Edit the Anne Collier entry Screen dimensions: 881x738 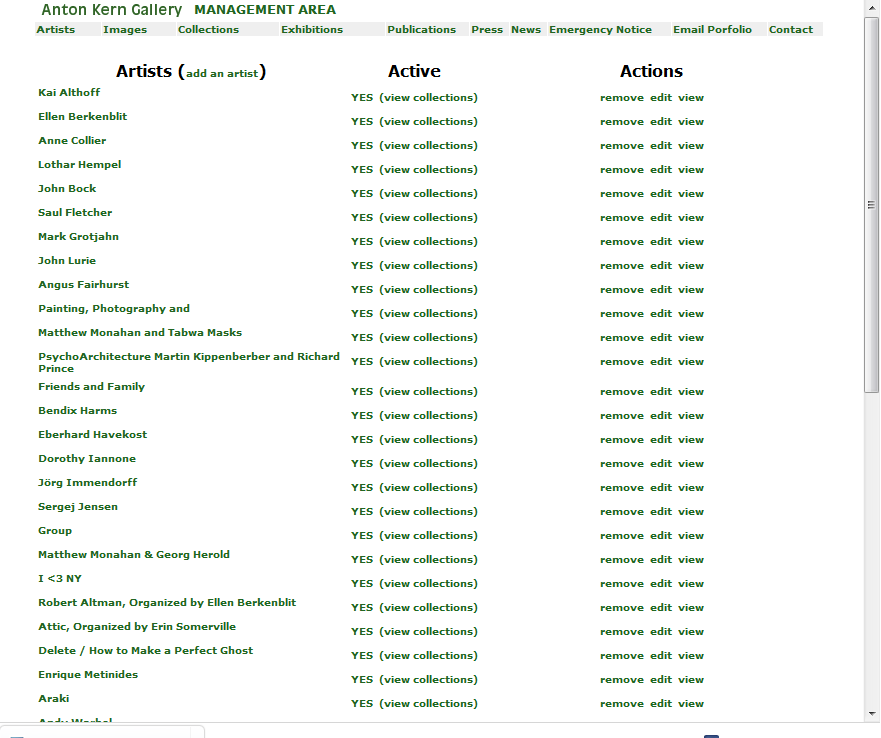pos(661,146)
